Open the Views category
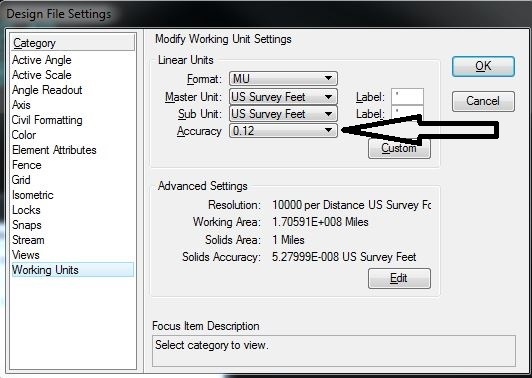The height and width of the screenshot is (378, 532). click(25, 255)
